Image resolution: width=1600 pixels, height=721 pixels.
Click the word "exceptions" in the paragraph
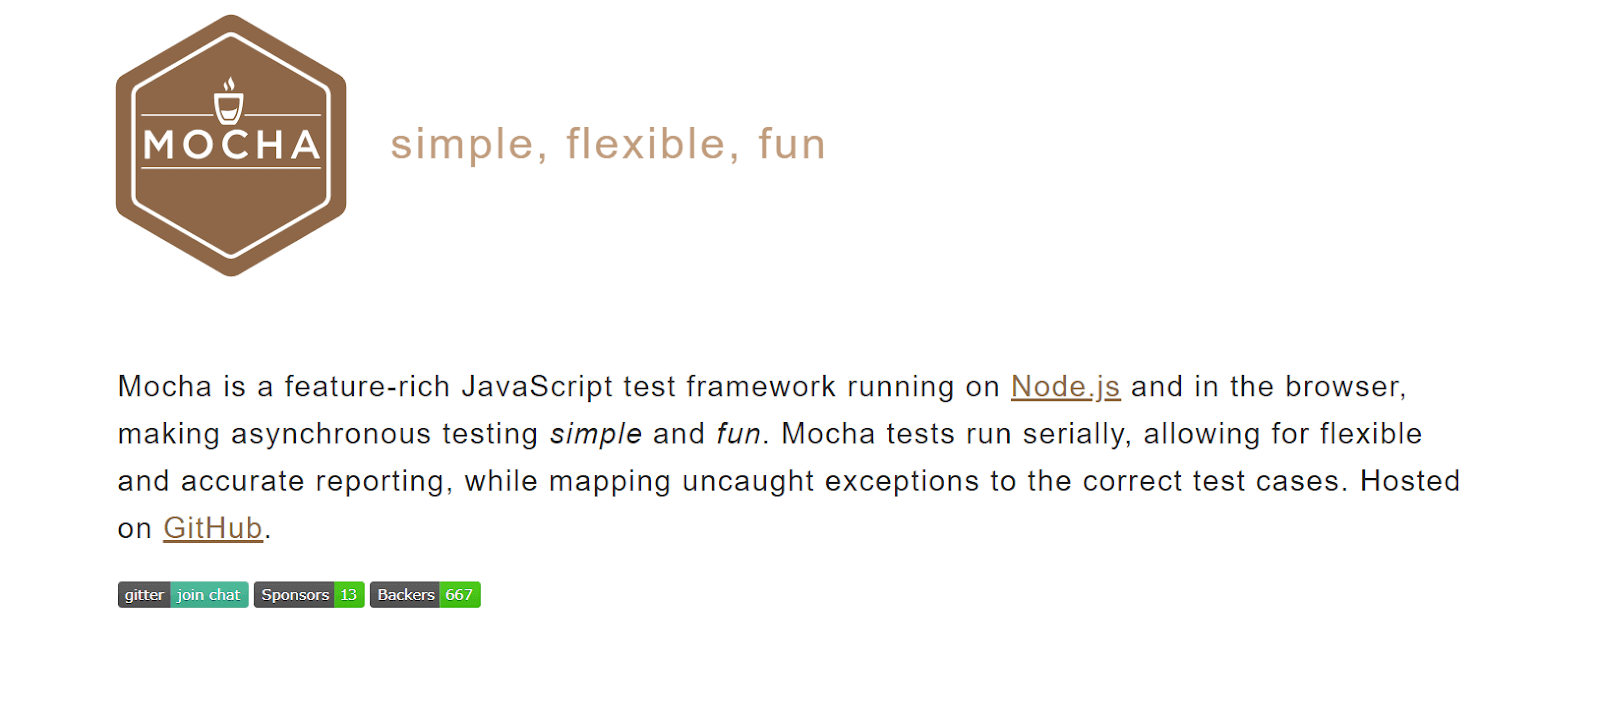coord(902,481)
